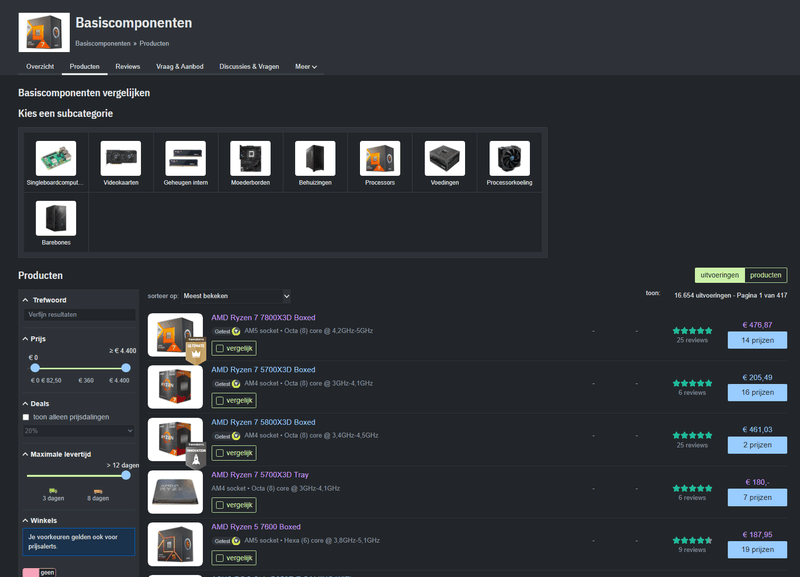Open the Geheugen intern subcategory icon
Viewport: 800px width, 577px height.
click(x=186, y=158)
